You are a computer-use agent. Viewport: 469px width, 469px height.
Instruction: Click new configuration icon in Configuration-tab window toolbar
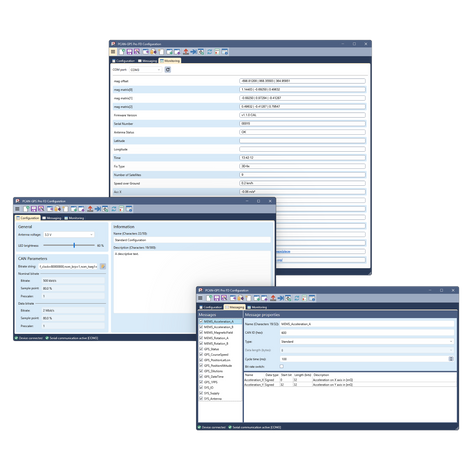[26, 209]
